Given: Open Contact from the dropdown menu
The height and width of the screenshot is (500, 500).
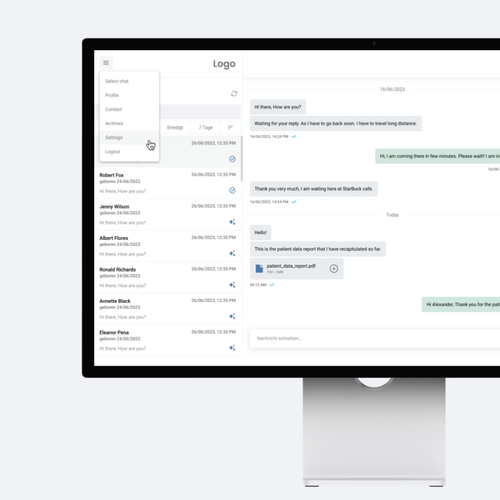Looking at the screenshot, I should pos(129,109).
